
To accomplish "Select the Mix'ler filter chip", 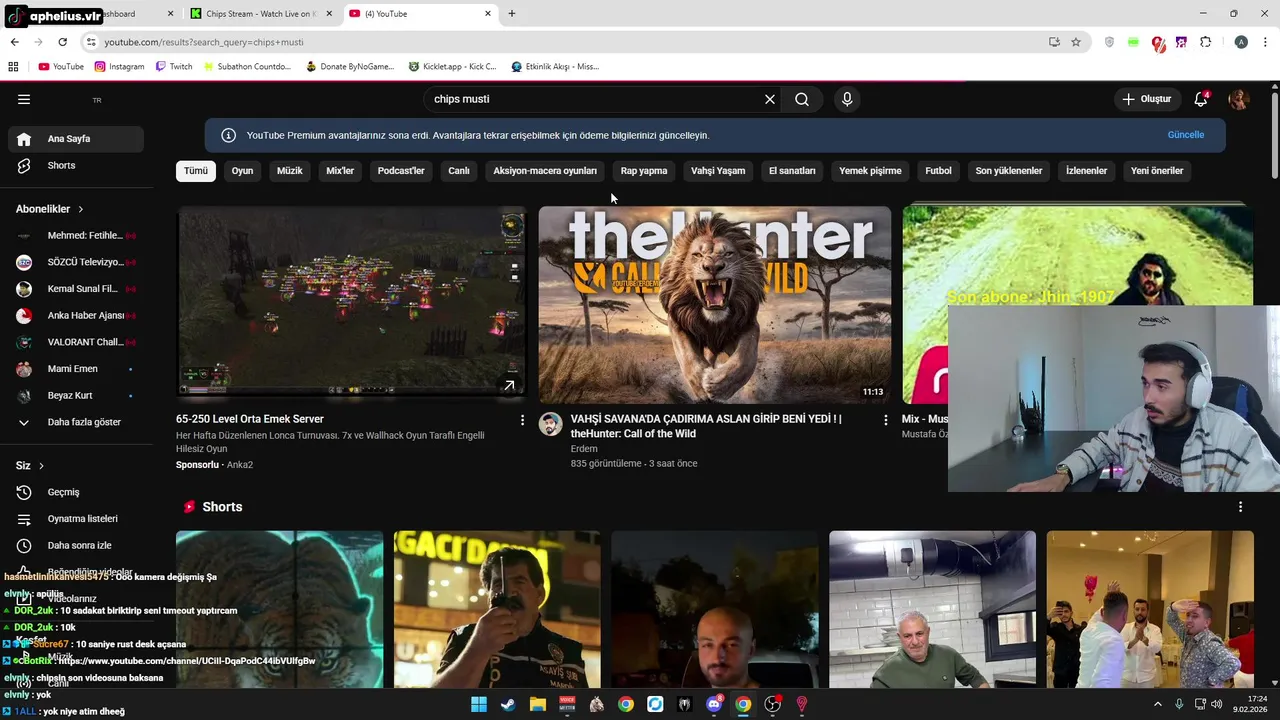I will [x=340, y=171].
